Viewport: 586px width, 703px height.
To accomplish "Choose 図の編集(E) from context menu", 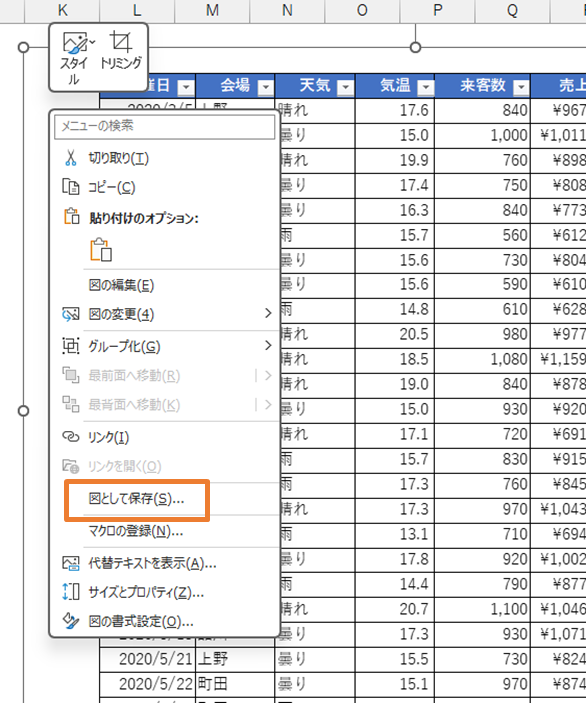I will 121,285.
